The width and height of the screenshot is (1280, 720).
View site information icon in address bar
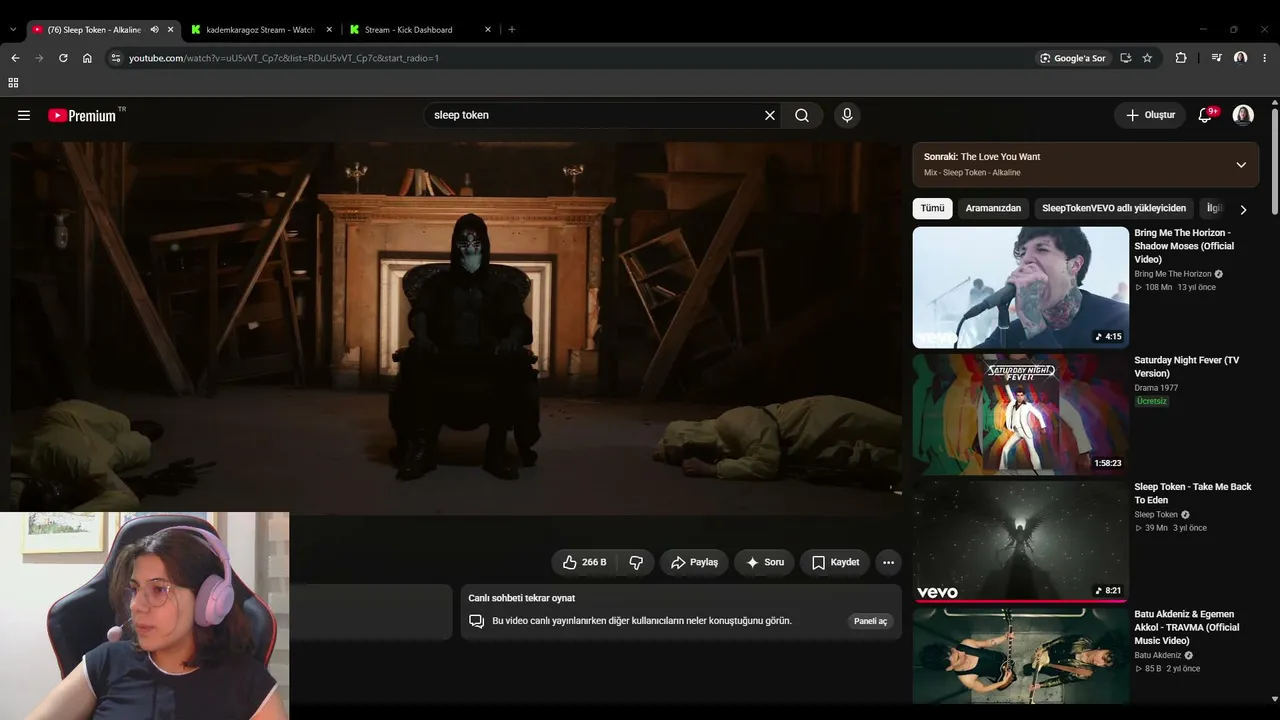(116, 58)
